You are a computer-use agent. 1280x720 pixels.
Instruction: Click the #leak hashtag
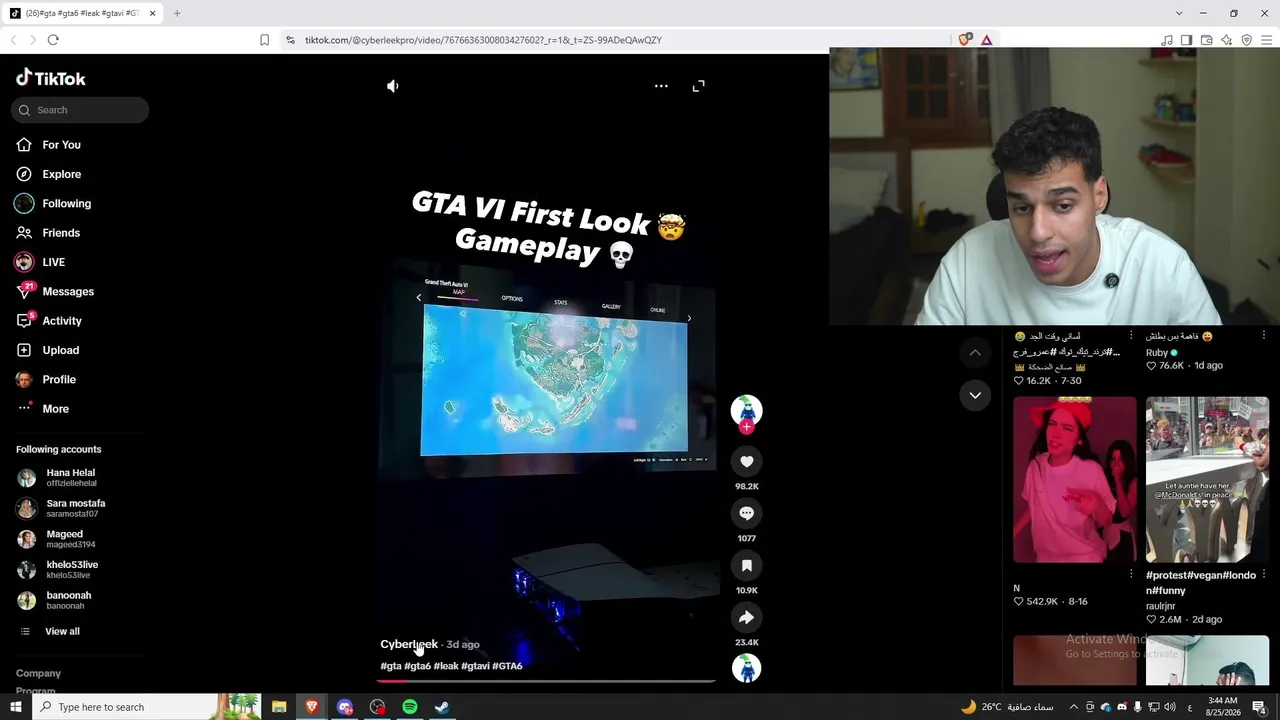[446, 666]
